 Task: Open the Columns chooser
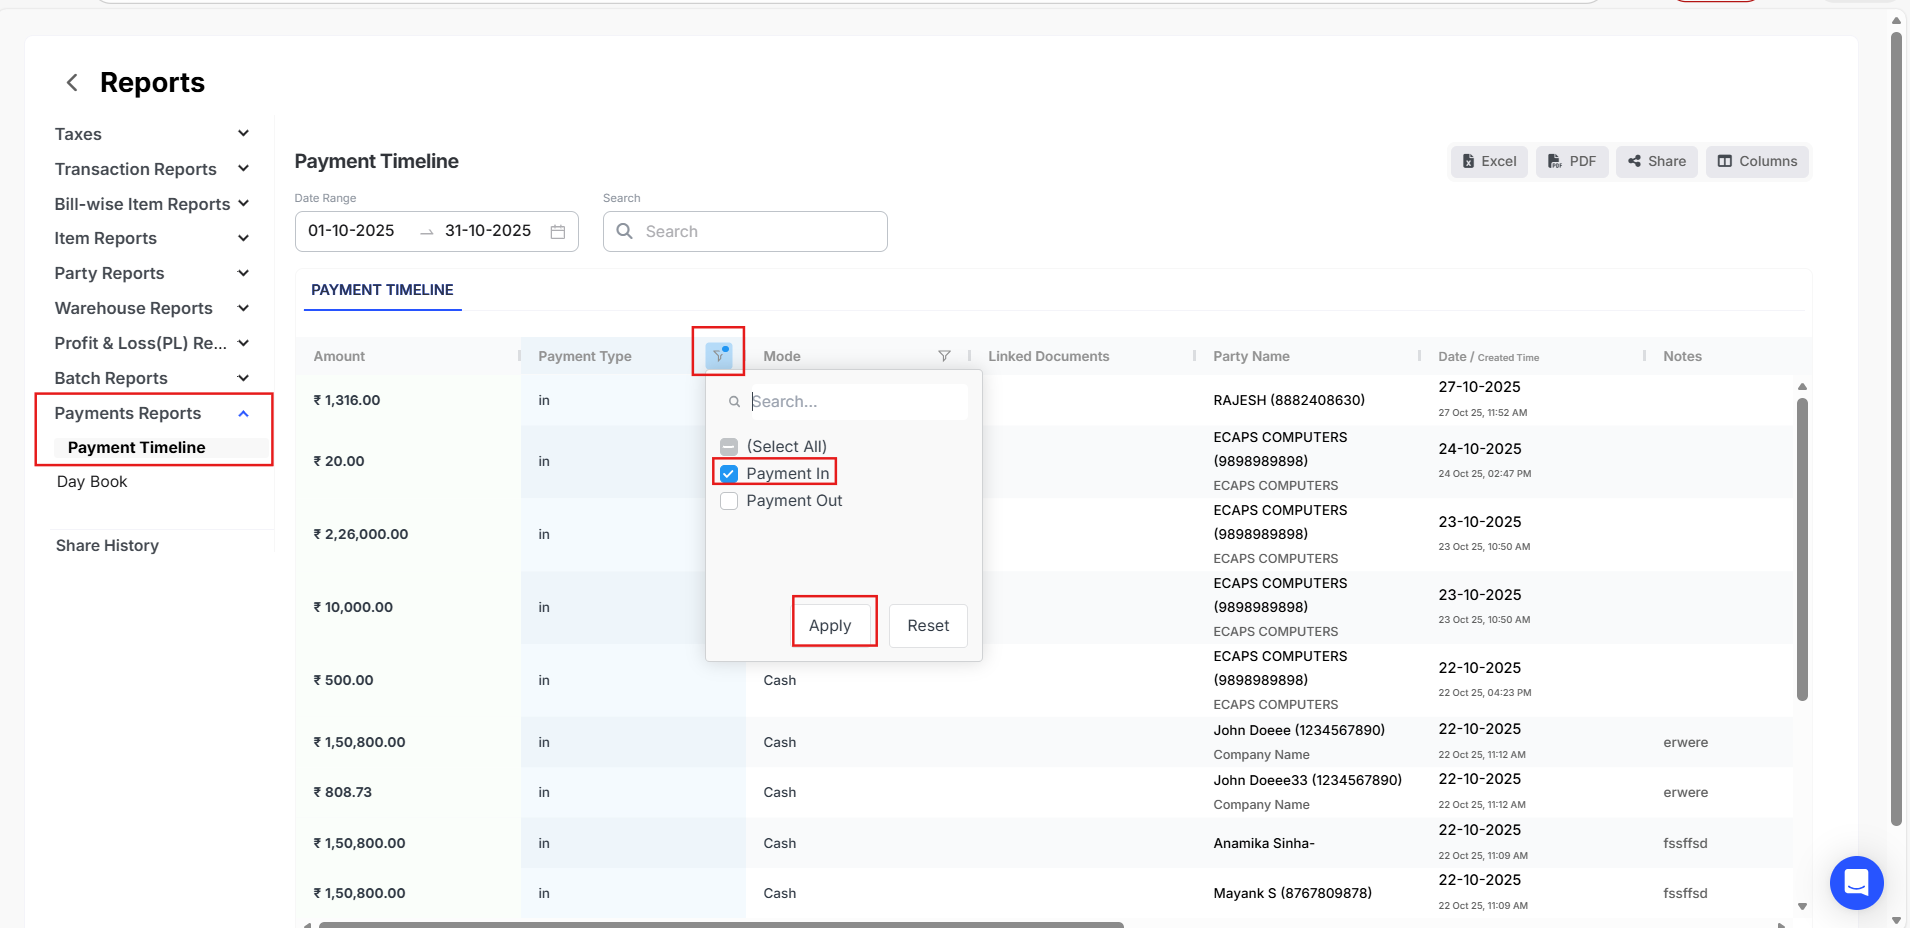(1756, 161)
